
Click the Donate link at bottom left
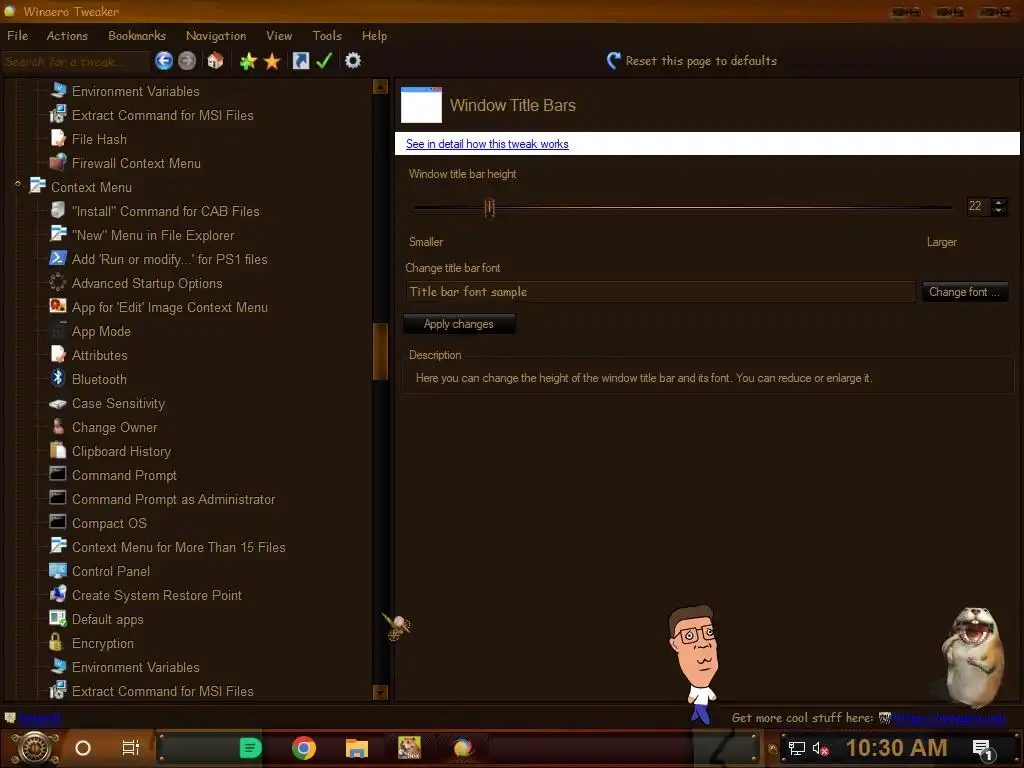(39, 718)
